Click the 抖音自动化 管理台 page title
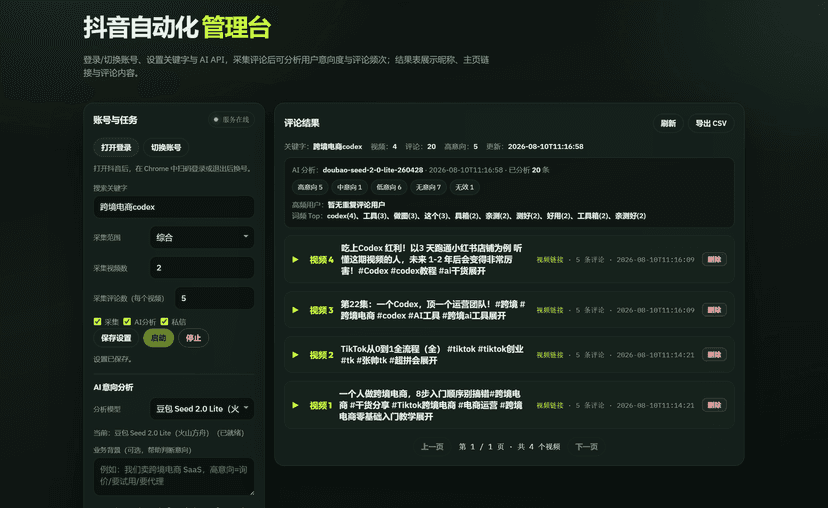 [x=177, y=27]
